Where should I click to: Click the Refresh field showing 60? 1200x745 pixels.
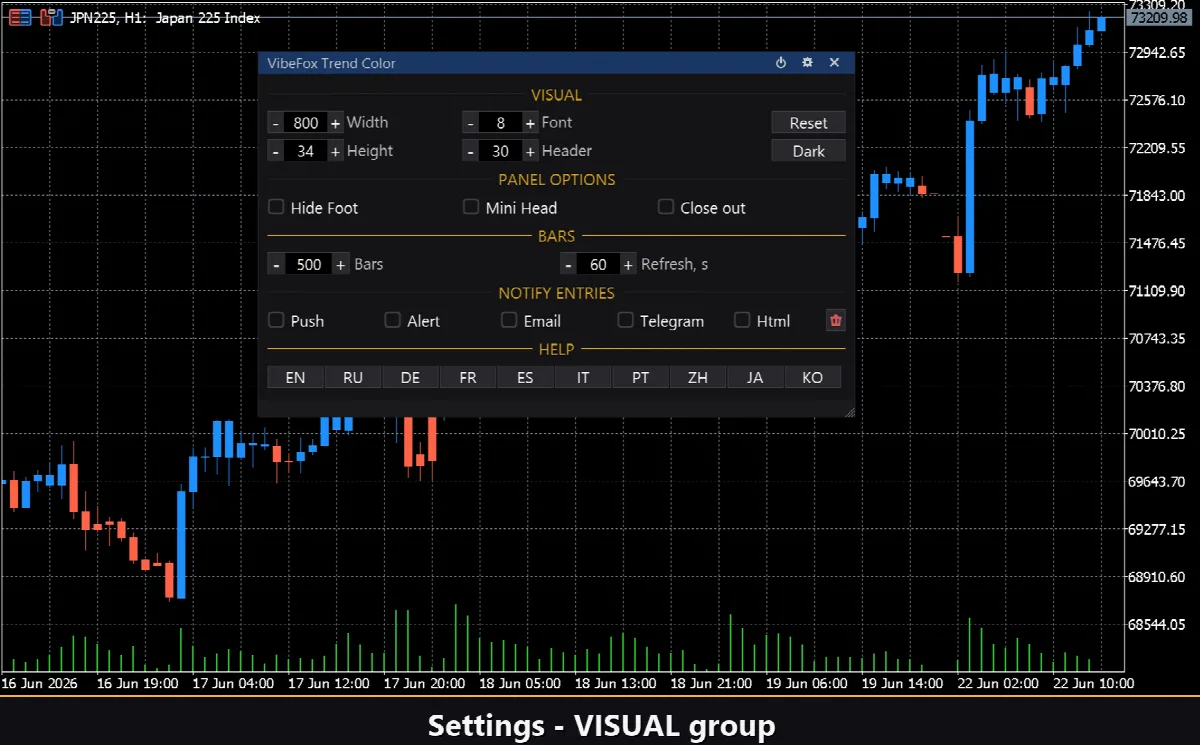point(599,265)
